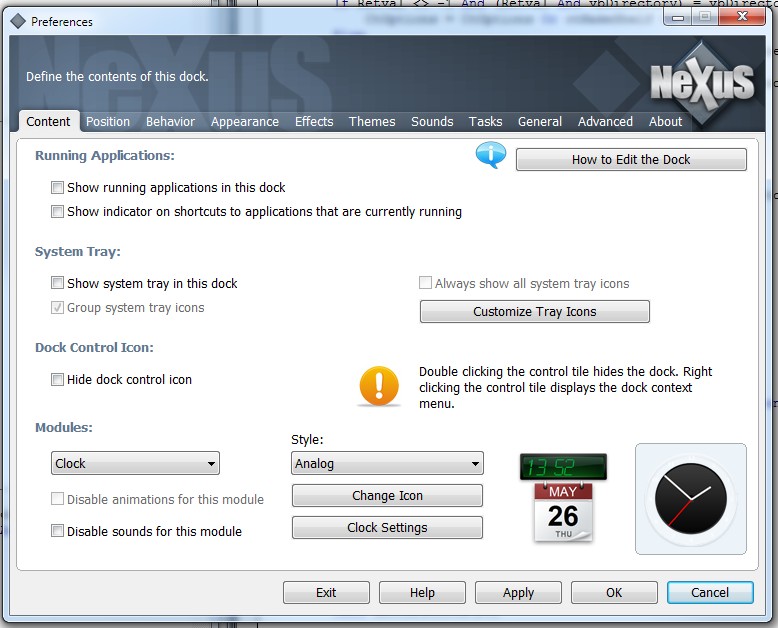Go to the Appearance tab
This screenshot has height=628, width=778.
pyautogui.click(x=245, y=122)
